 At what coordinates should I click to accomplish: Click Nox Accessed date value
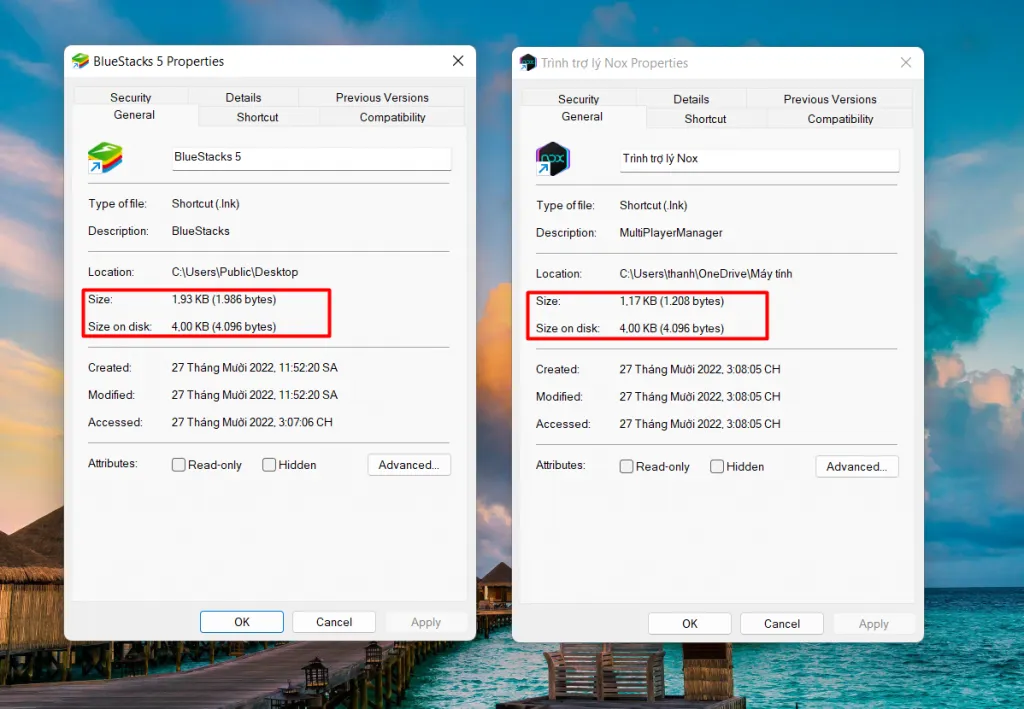pyautogui.click(x=700, y=424)
